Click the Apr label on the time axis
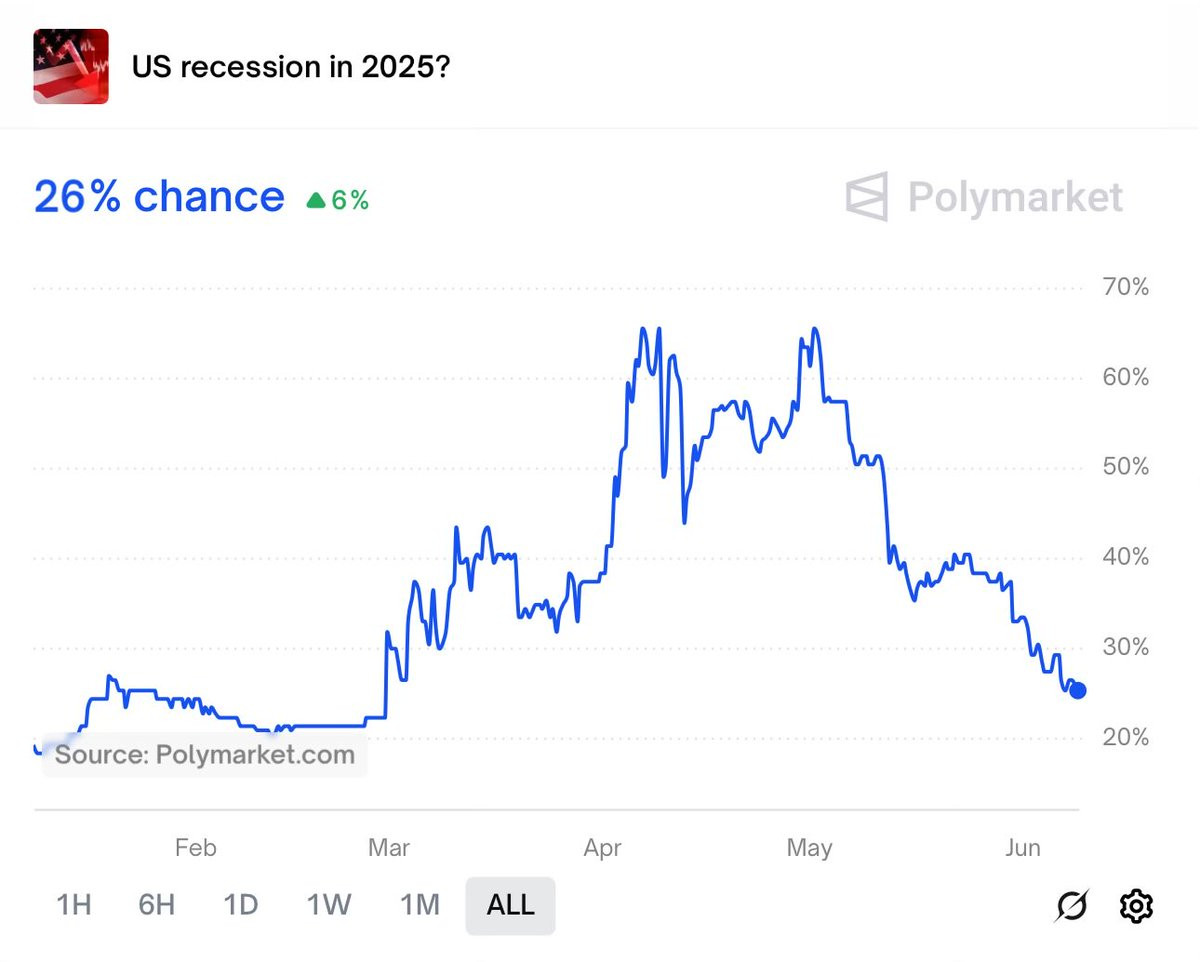Screen dimensions: 1200x962 coord(603,848)
